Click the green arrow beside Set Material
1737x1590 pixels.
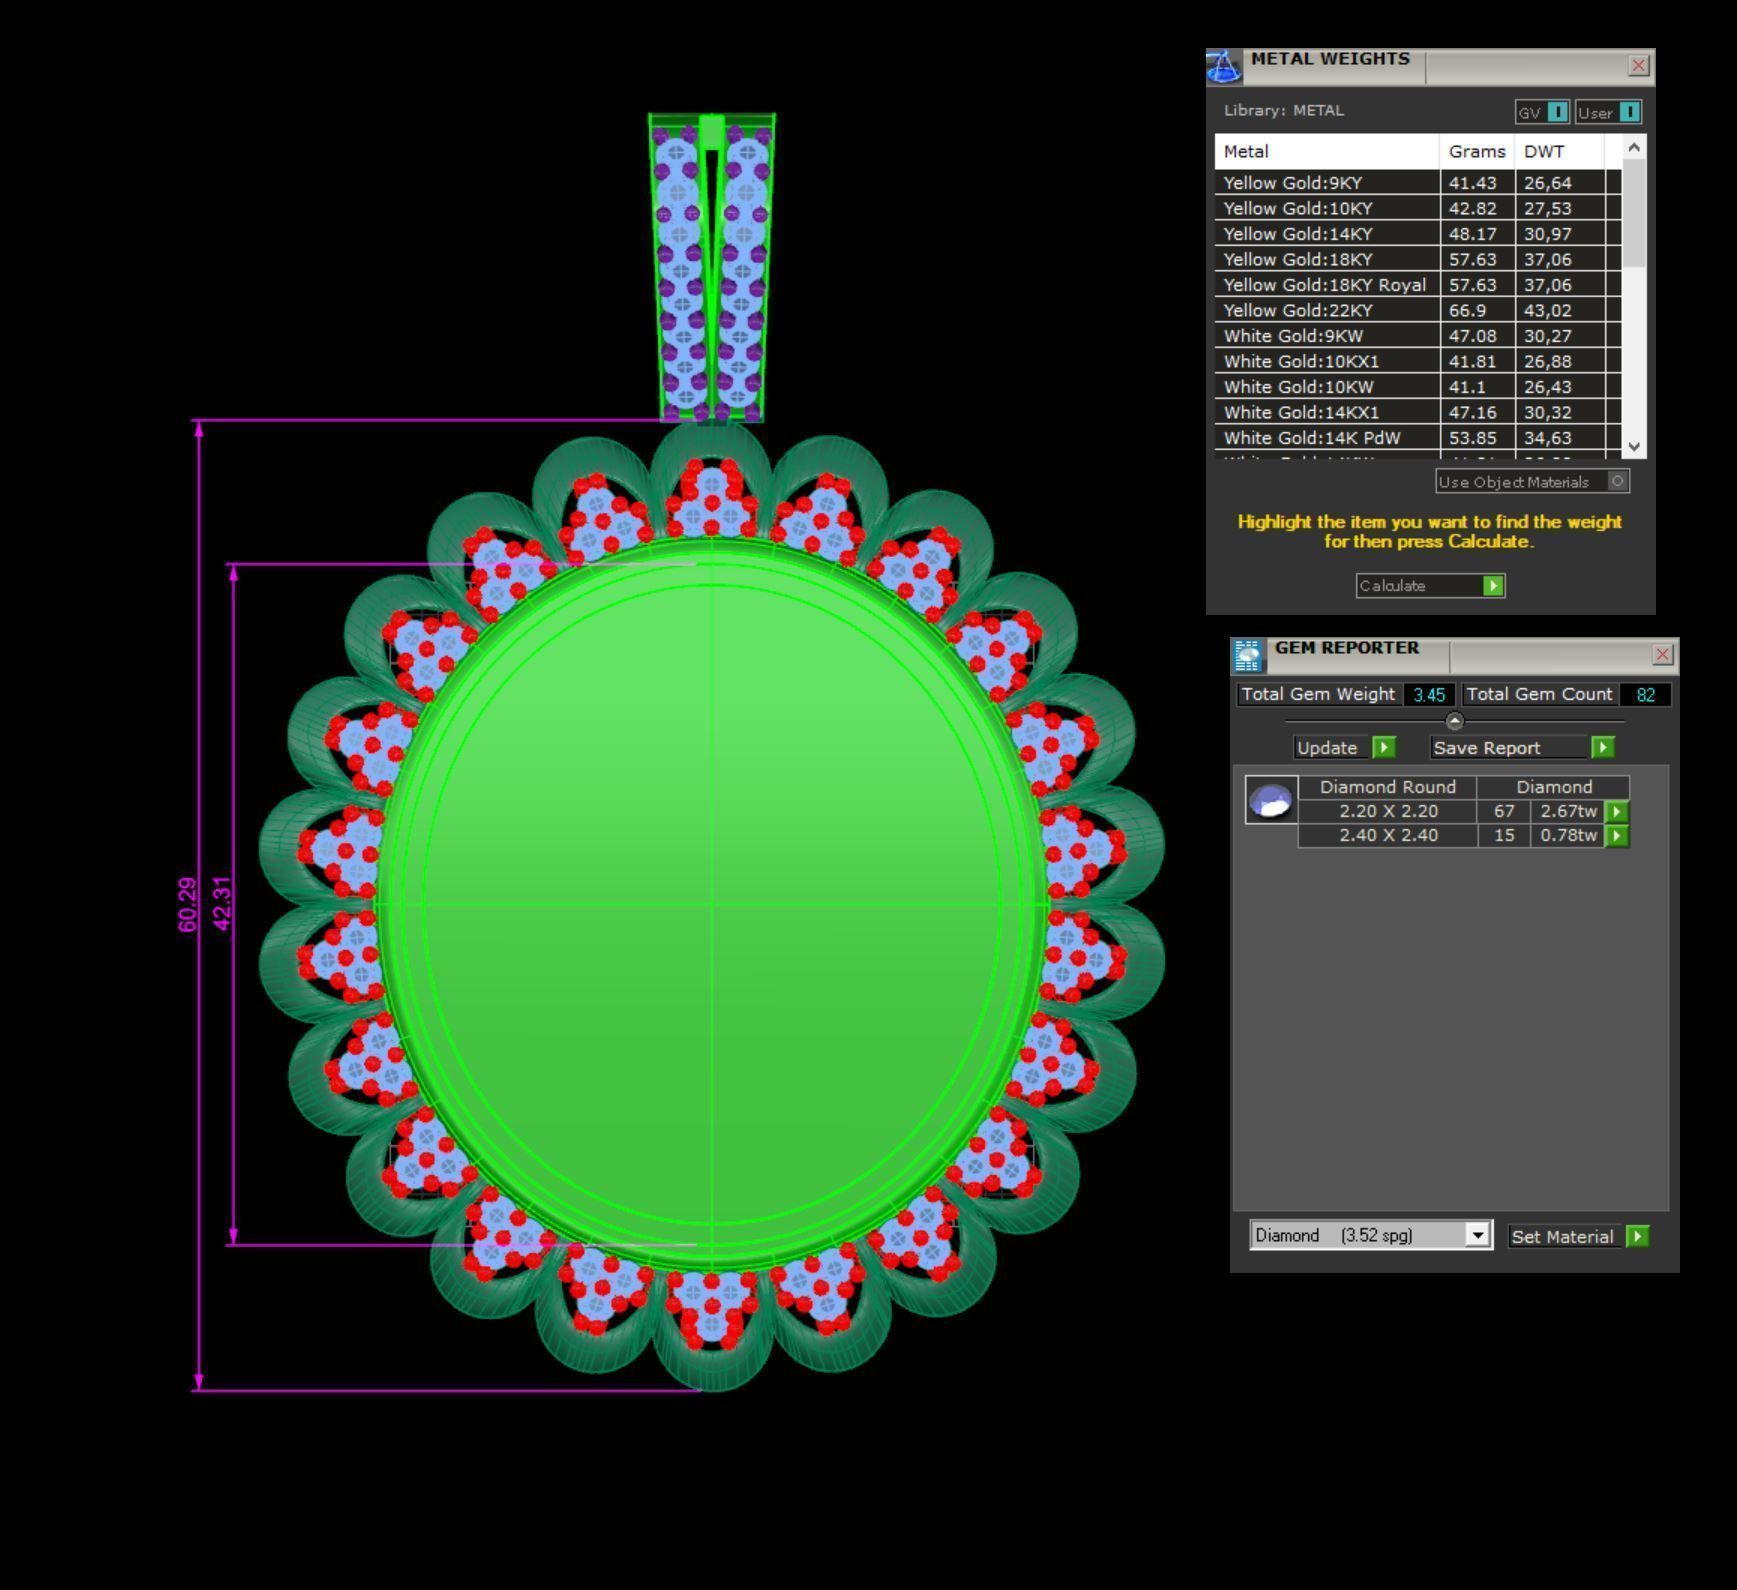(1637, 1237)
